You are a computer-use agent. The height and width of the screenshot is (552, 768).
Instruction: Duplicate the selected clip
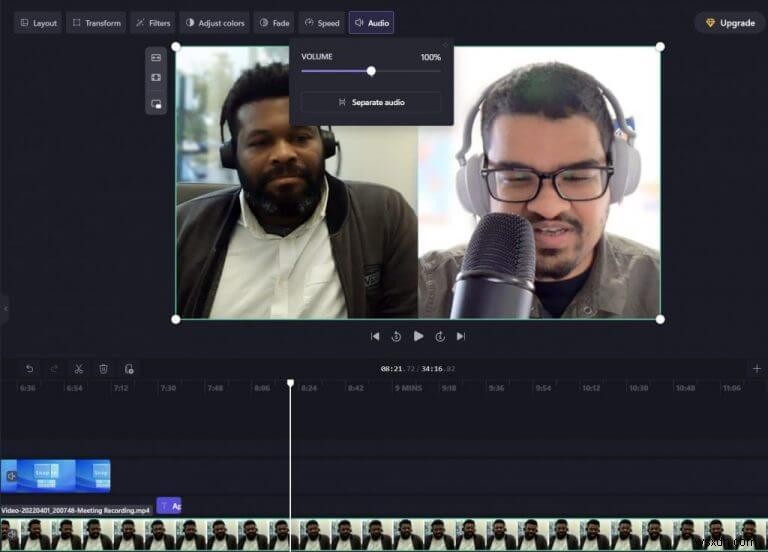tap(129, 369)
